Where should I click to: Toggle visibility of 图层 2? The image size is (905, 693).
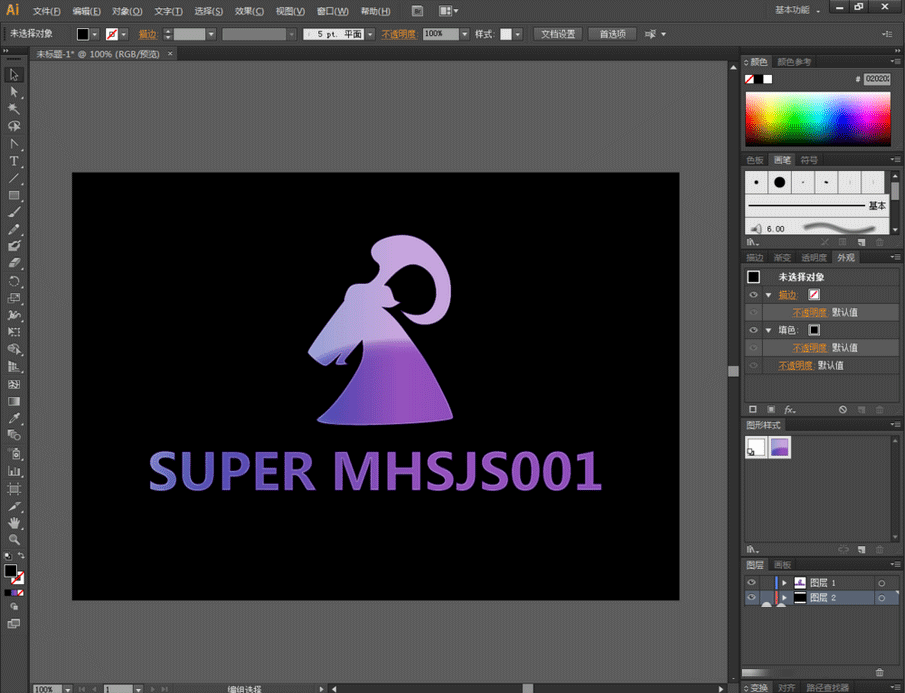(x=751, y=598)
